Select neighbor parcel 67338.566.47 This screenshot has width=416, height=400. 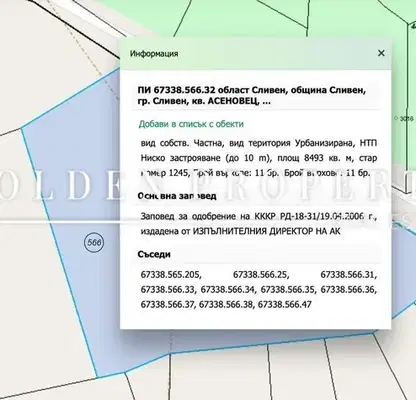tap(285, 304)
